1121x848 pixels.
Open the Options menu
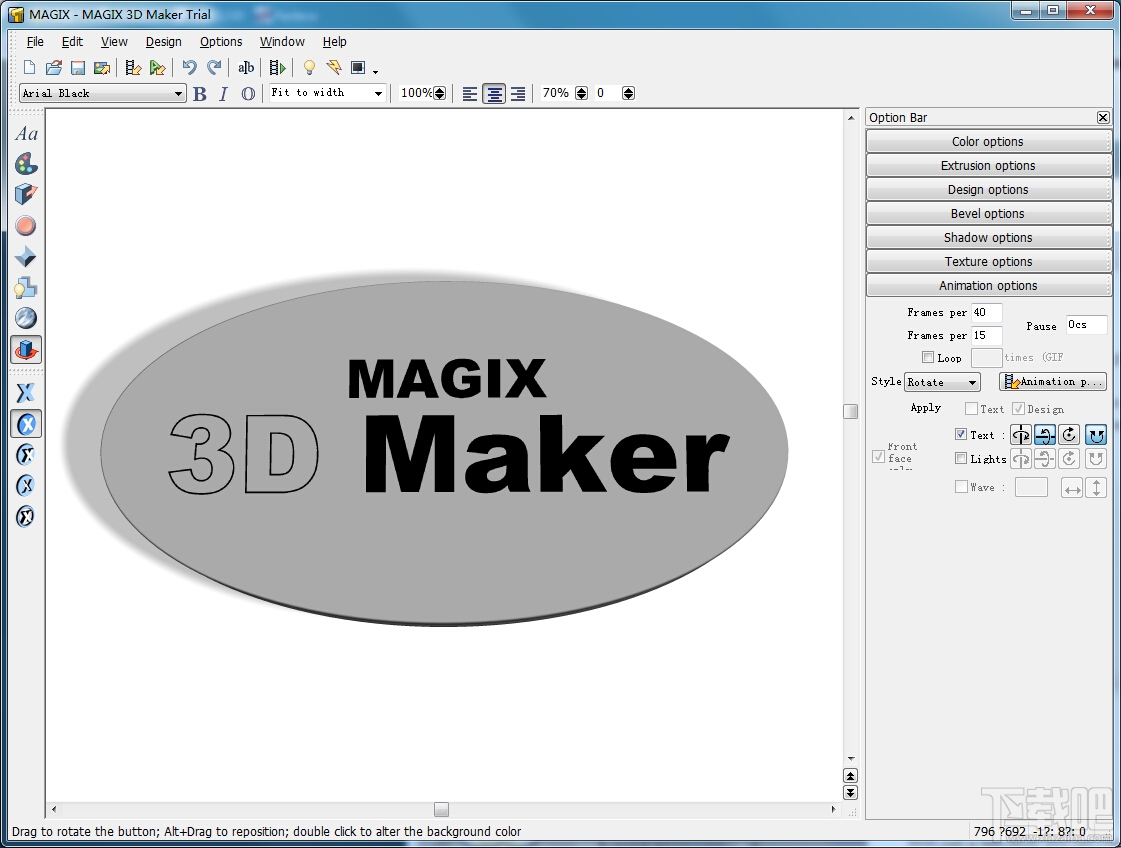[221, 42]
